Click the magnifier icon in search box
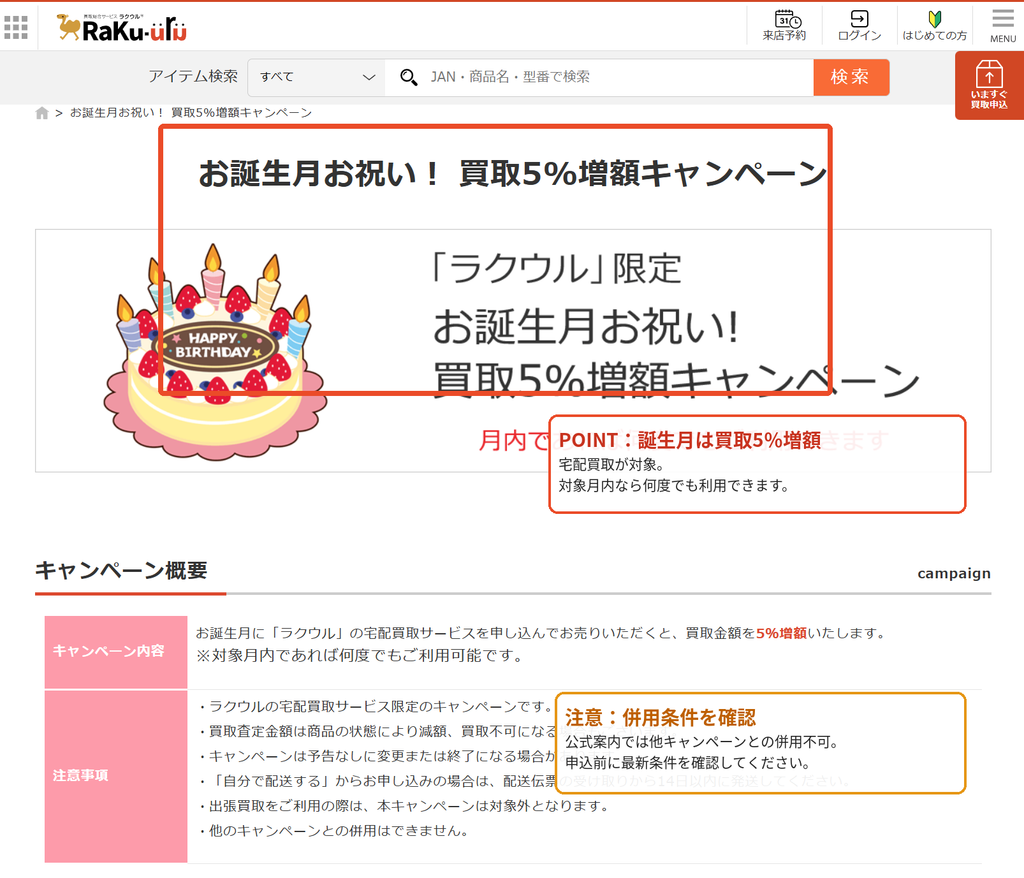Viewport: 1024px width, 878px height. 409,78
